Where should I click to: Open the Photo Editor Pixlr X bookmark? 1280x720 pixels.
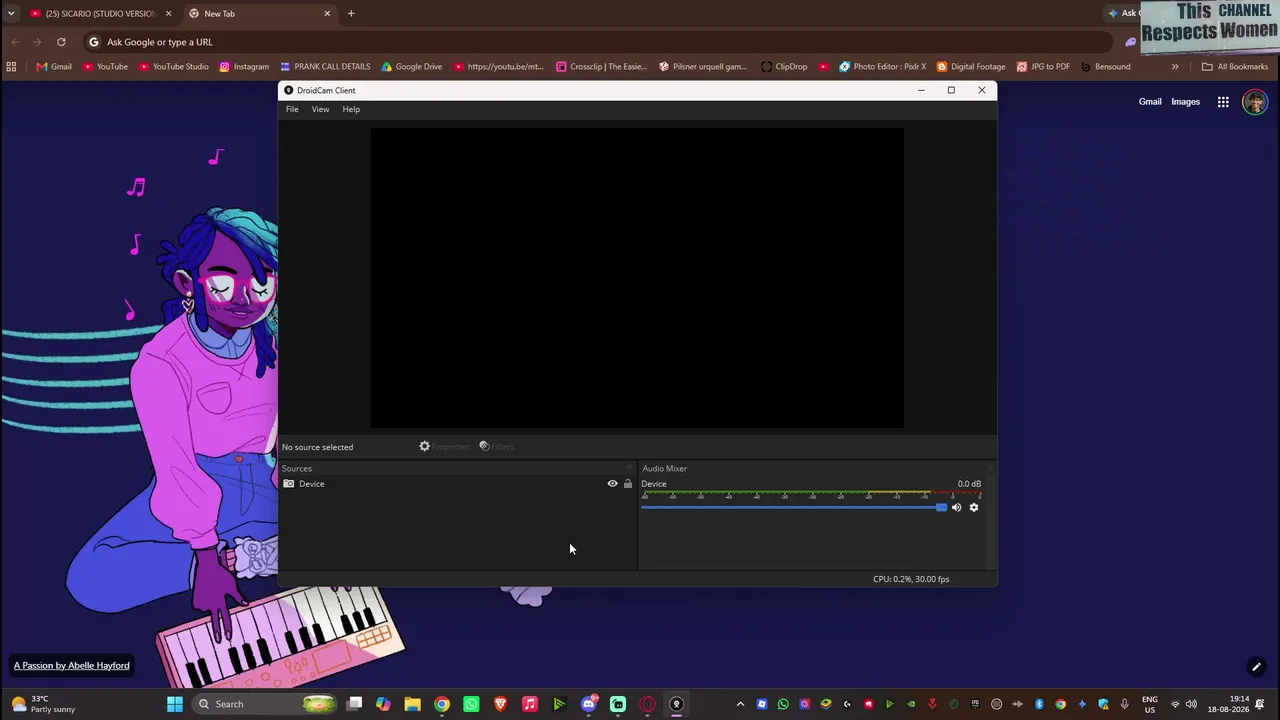point(883,67)
